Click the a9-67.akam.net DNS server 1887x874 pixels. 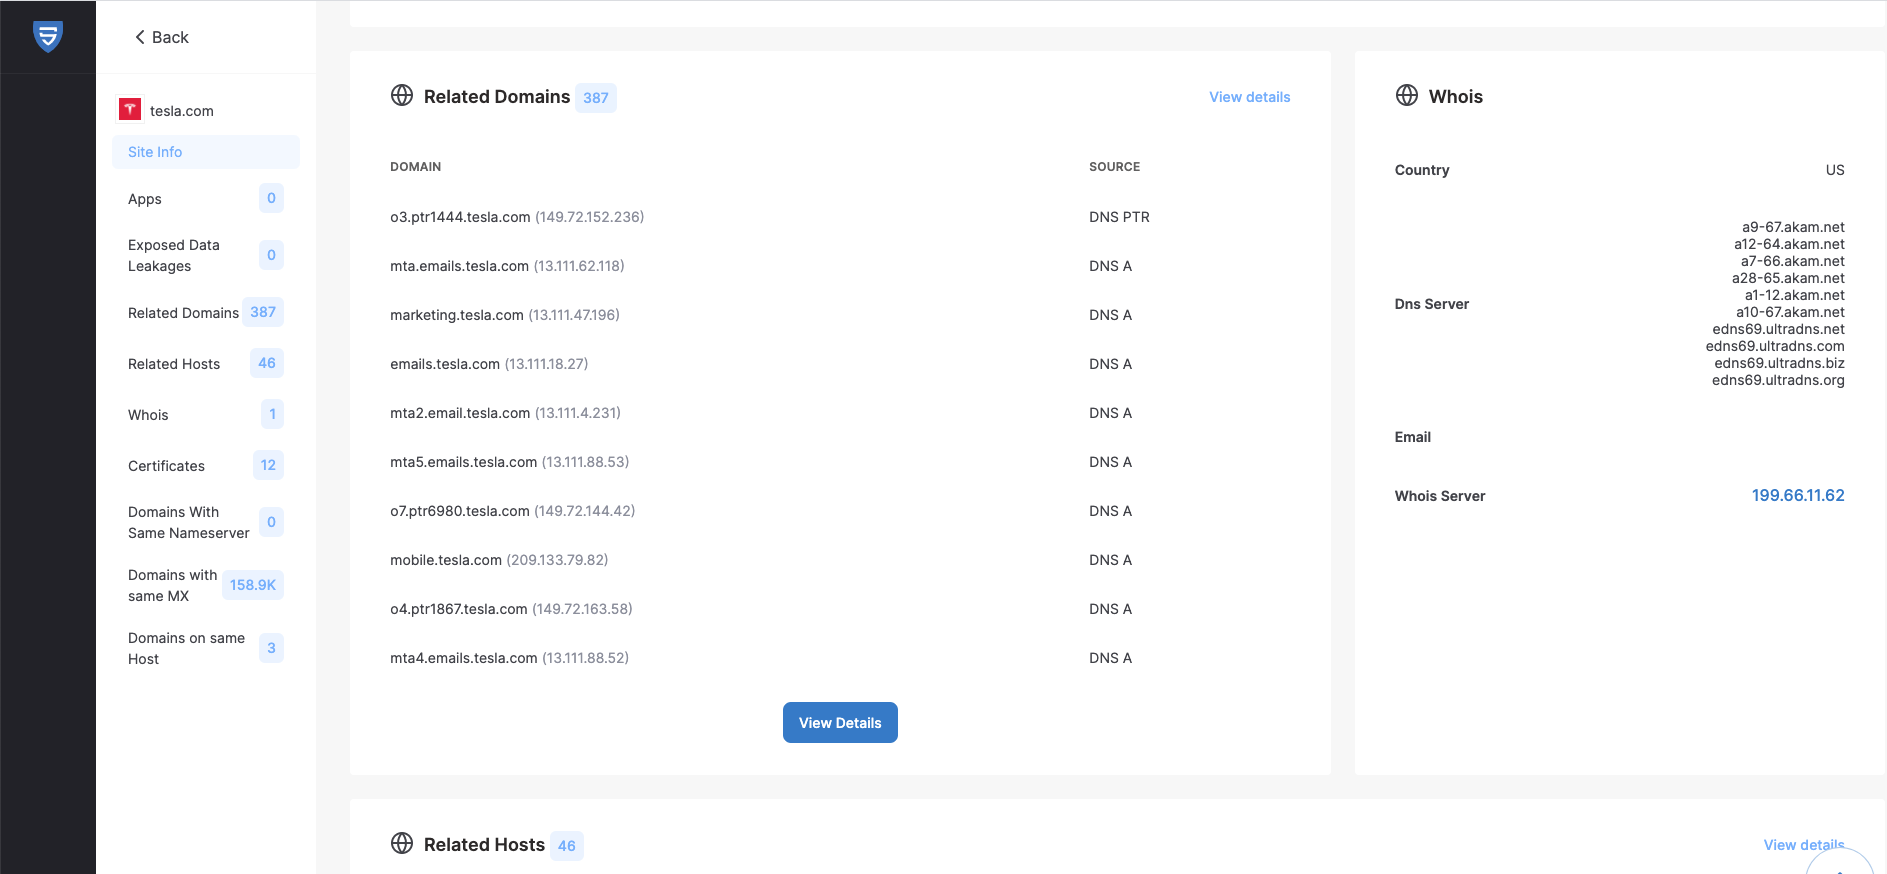(1793, 227)
